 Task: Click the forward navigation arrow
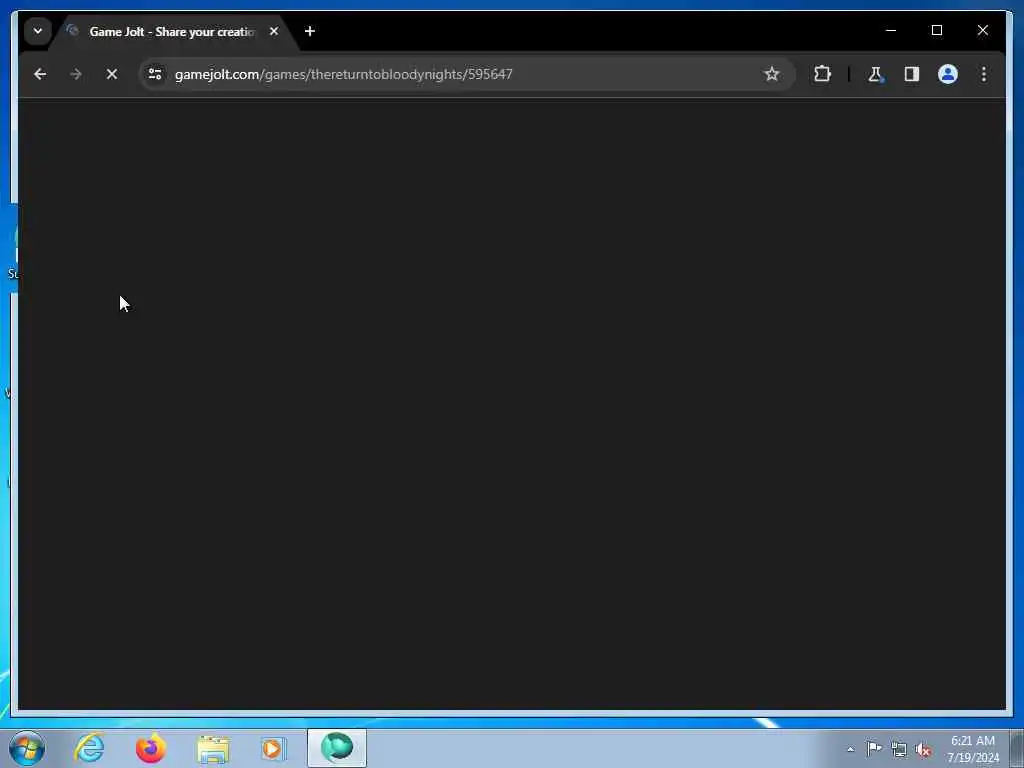[76, 74]
